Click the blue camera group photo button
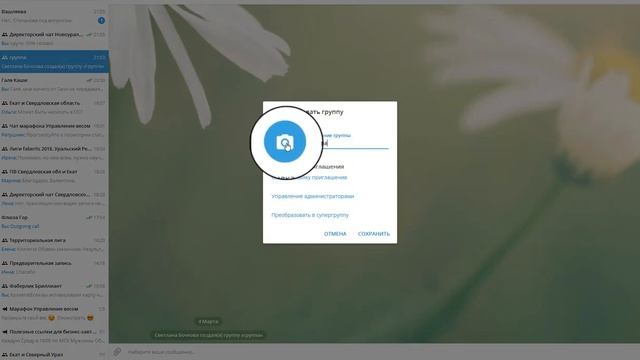This screenshot has height=360, width=640. point(285,142)
